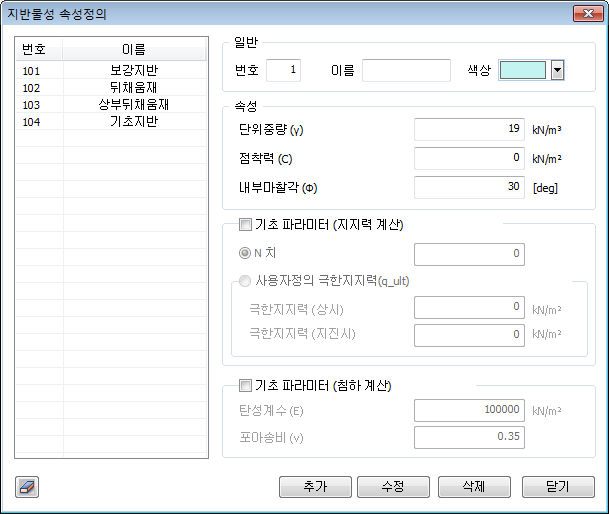This screenshot has width=609, height=514.
Task: Click the 단위중량 value field
Action: 469,130
